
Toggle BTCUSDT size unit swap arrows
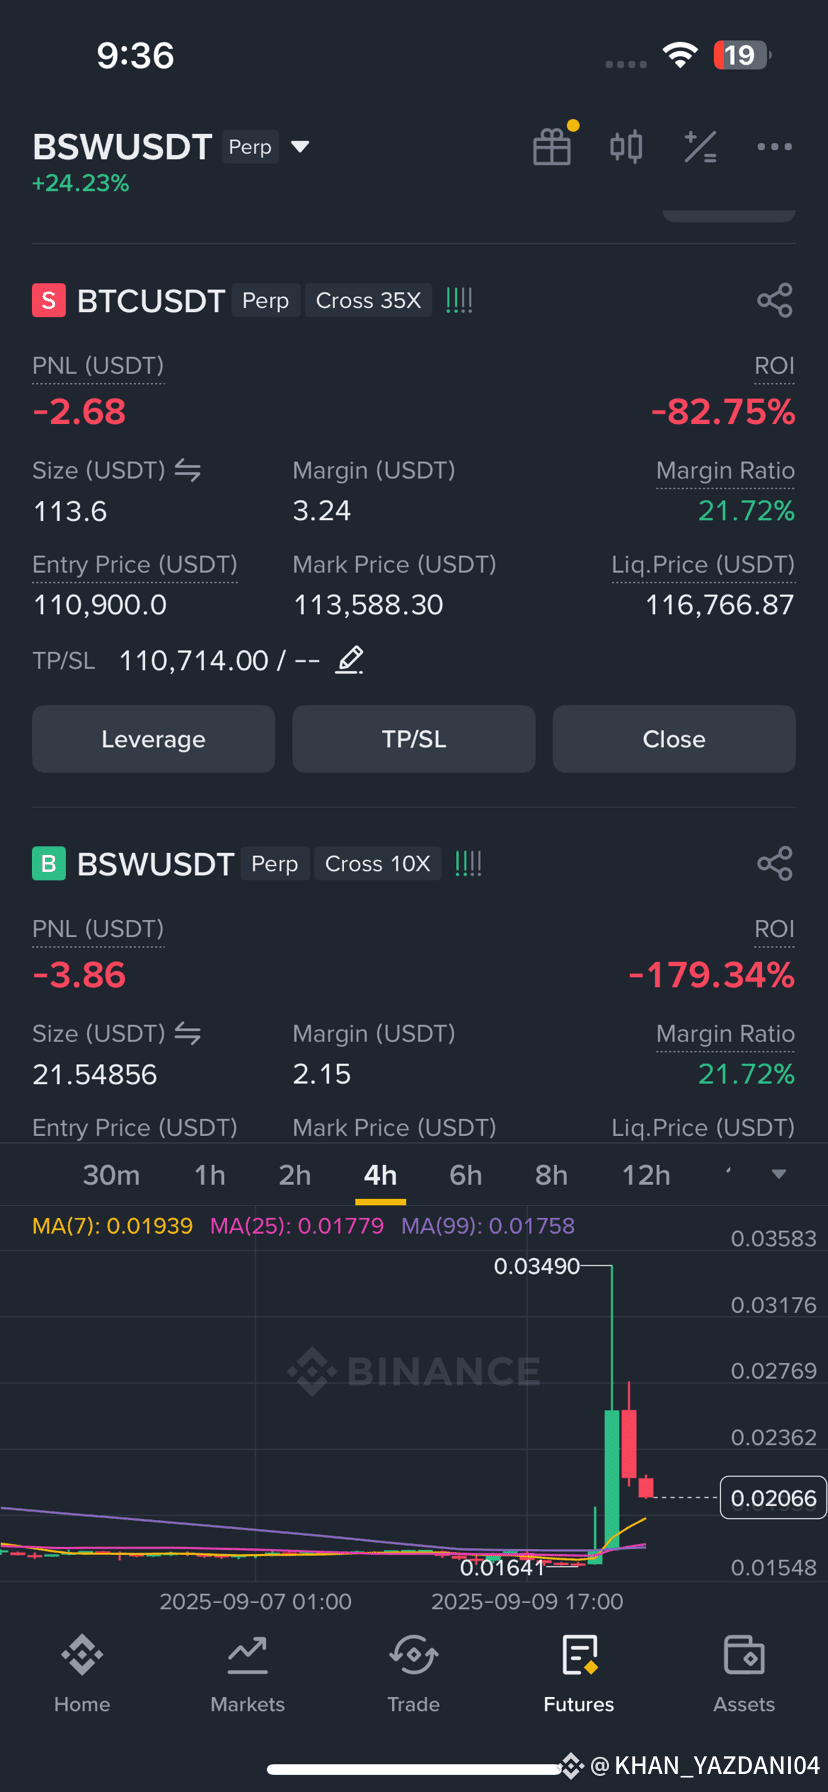click(188, 470)
